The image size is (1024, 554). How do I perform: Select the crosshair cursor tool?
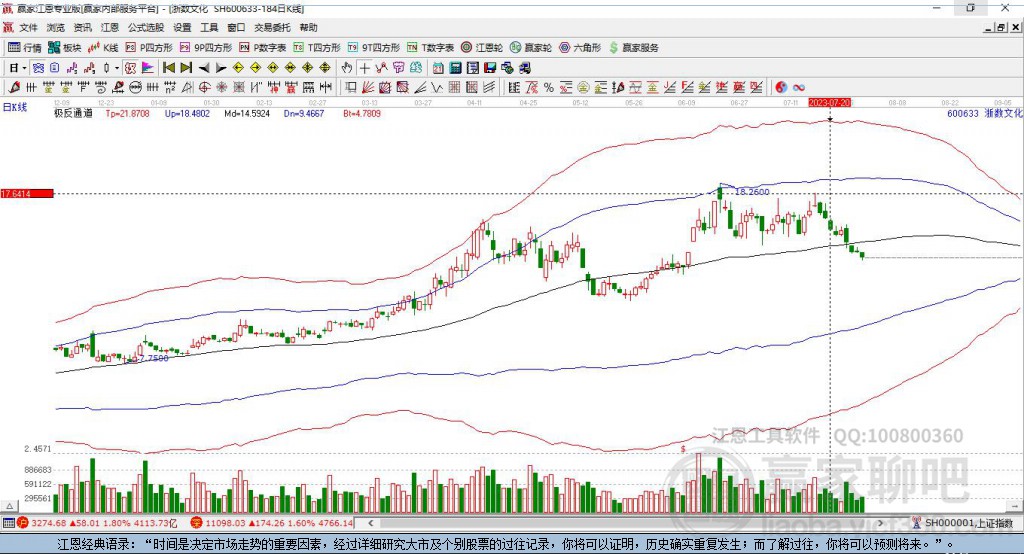365,68
